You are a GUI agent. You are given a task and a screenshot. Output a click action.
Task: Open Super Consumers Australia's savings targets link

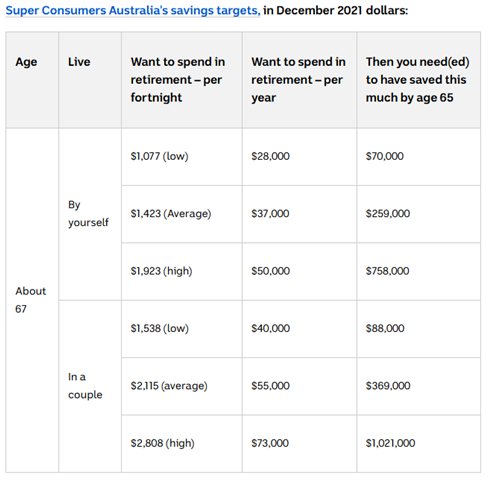pos(133,10)
